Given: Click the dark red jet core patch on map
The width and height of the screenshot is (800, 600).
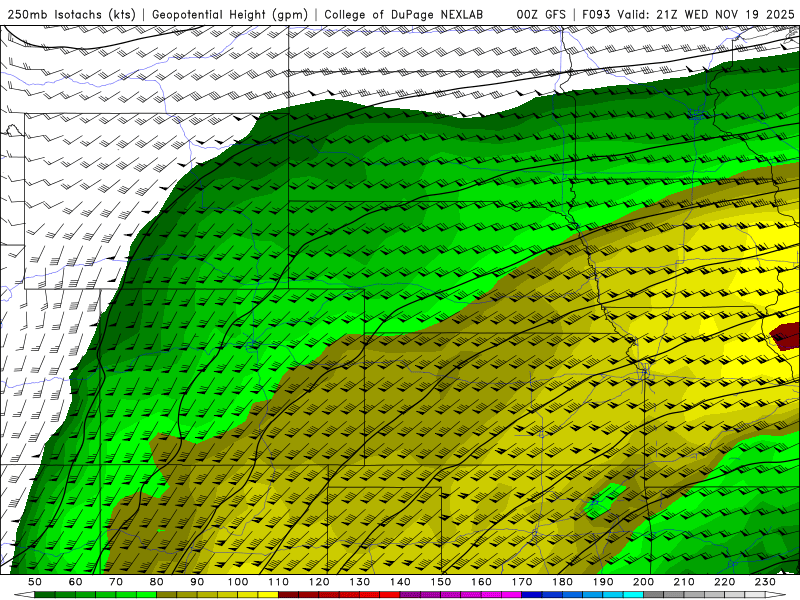Looking at the screenshot, I should point(786,337).
